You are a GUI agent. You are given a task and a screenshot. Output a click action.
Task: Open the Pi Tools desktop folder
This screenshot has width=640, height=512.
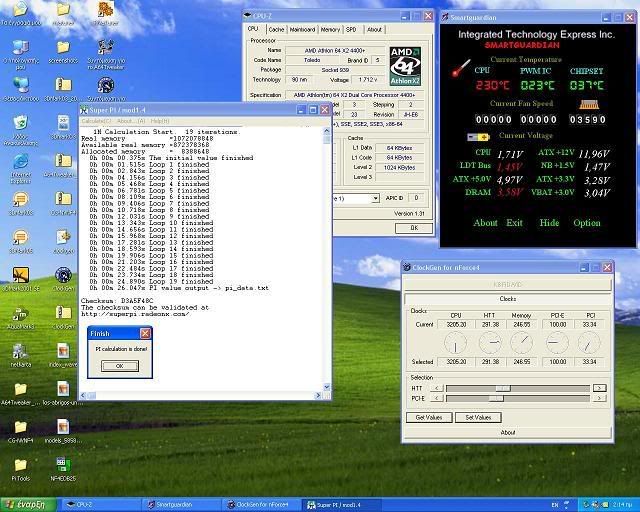(20, 465)
